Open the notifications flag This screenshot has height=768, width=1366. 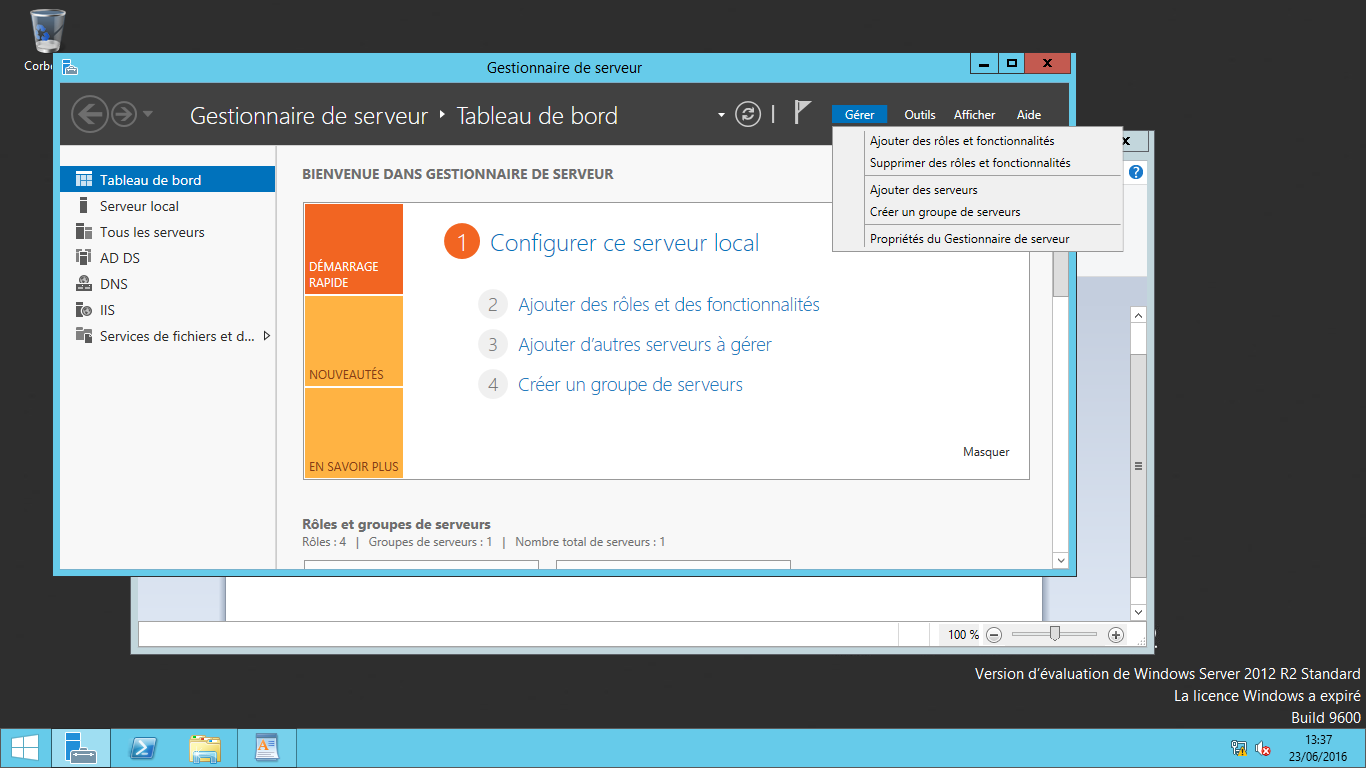(802, 112)
